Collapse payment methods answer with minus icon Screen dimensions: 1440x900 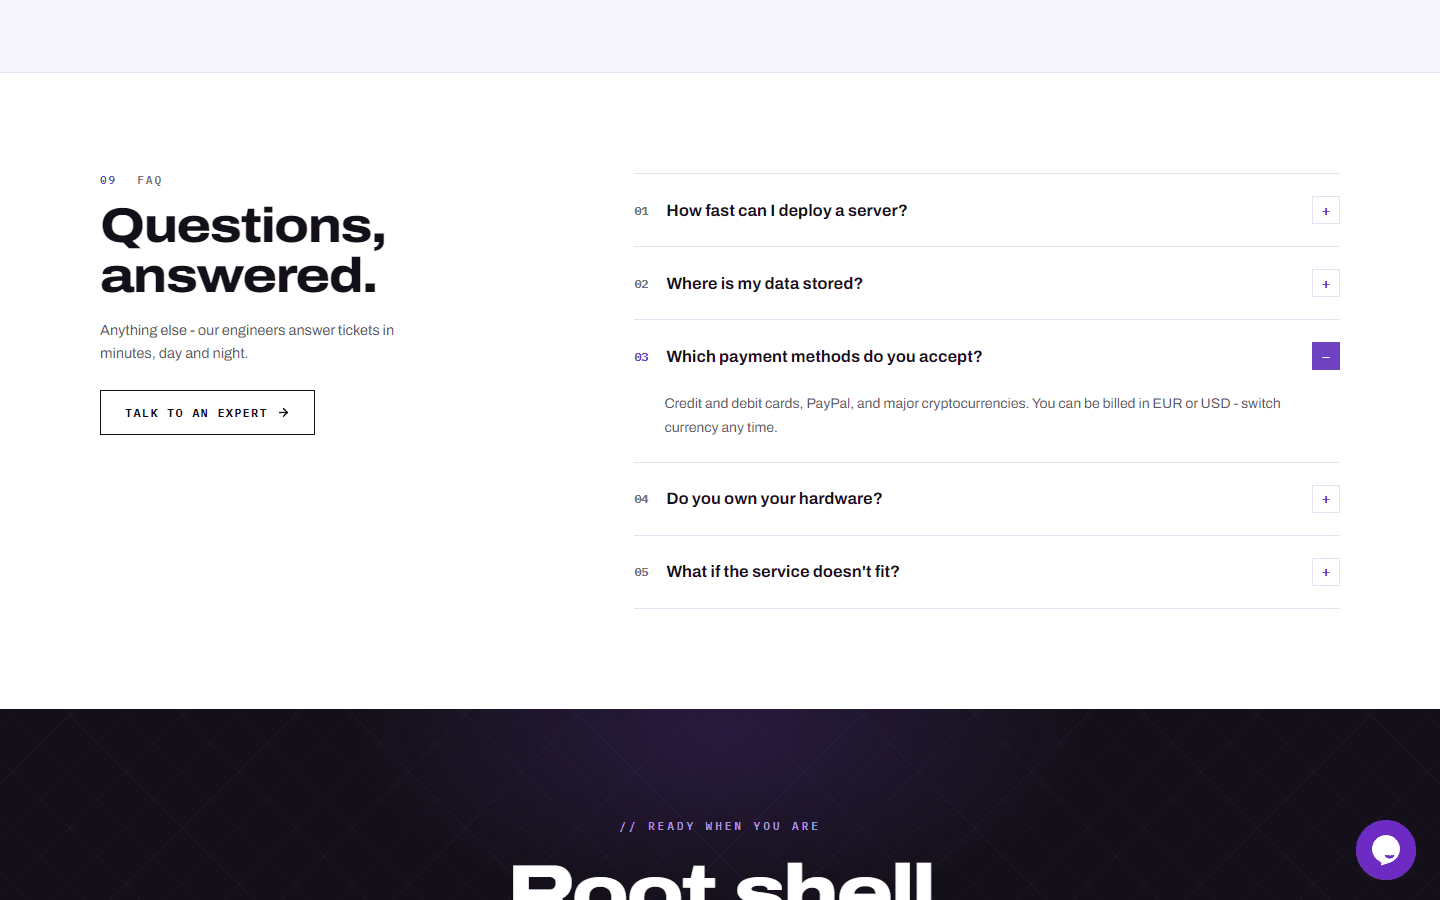pyautogui.click(x=1326, y=356)
